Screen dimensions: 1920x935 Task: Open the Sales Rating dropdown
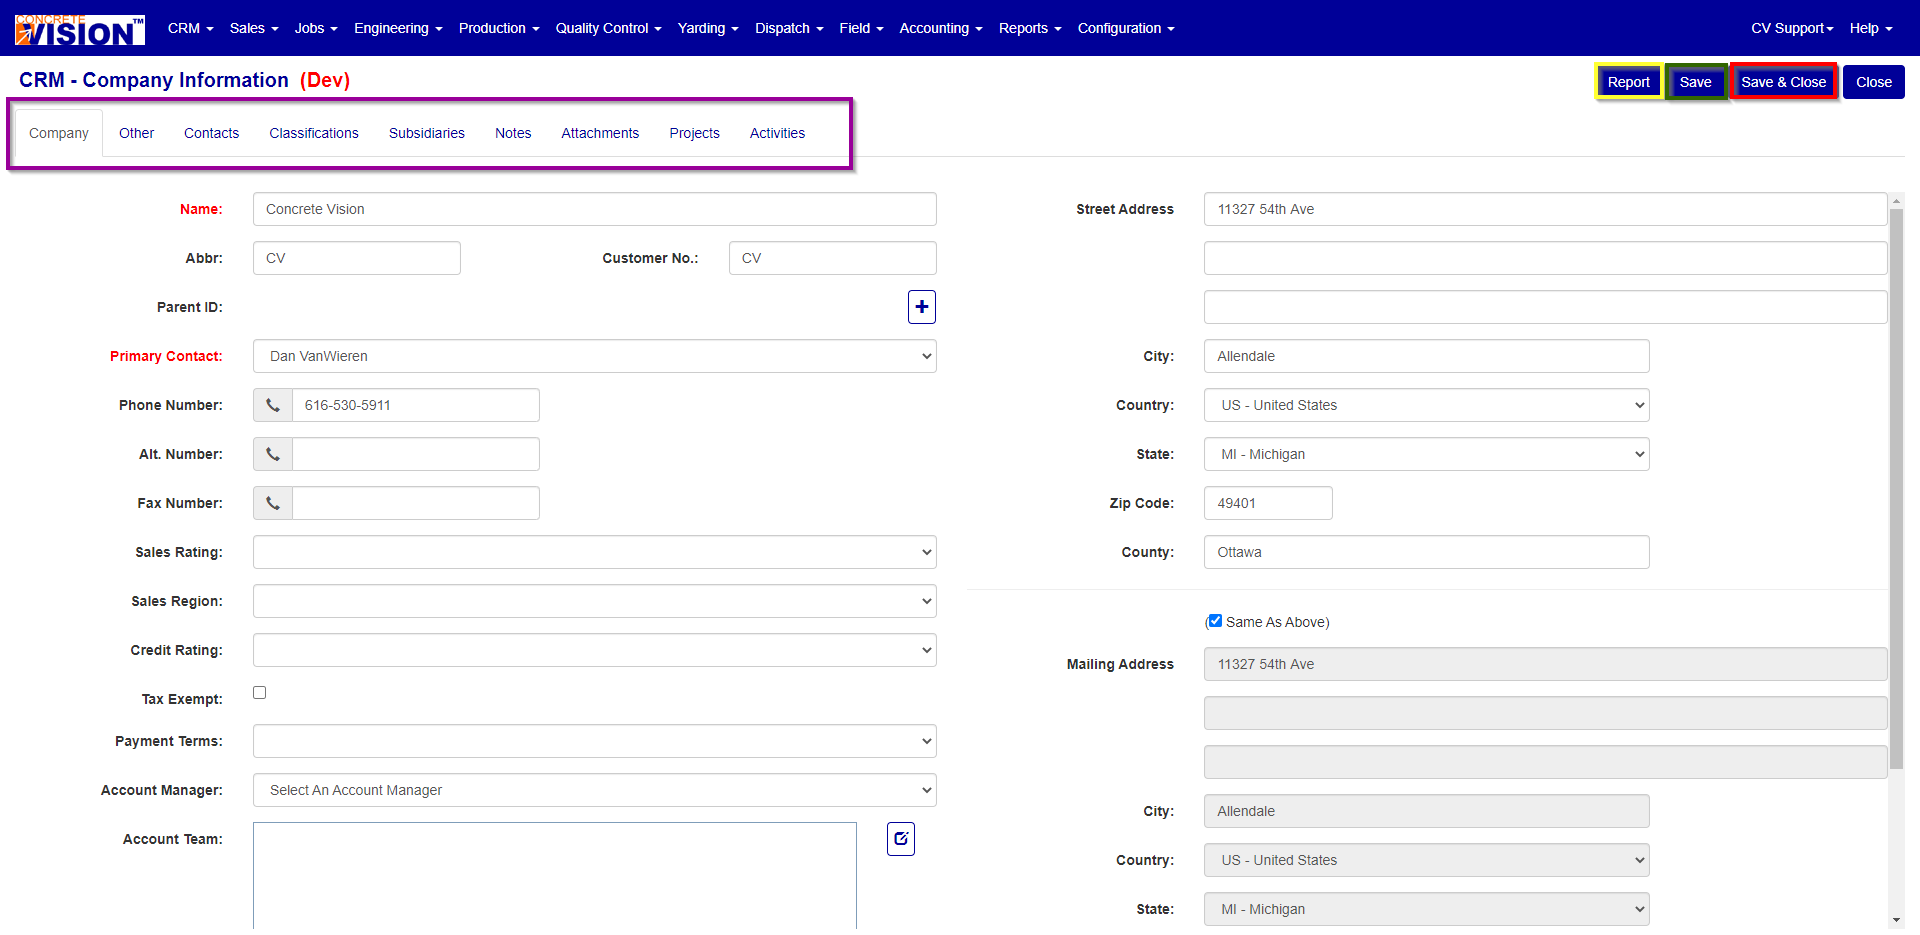point(595,552)
